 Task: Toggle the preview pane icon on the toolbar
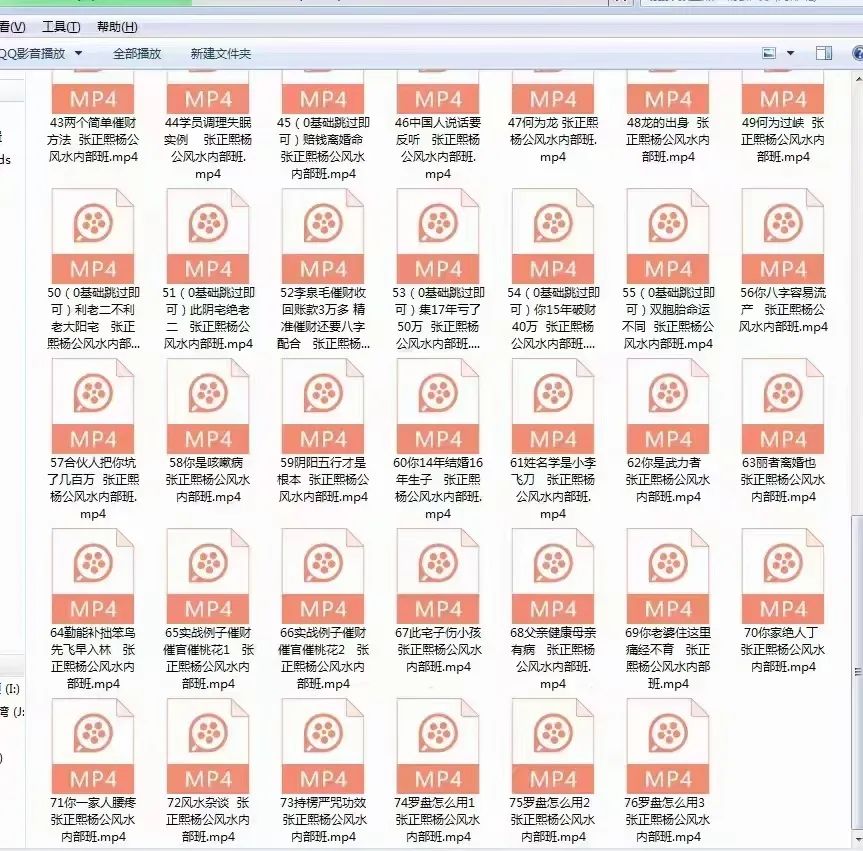(x=823, y=52)
